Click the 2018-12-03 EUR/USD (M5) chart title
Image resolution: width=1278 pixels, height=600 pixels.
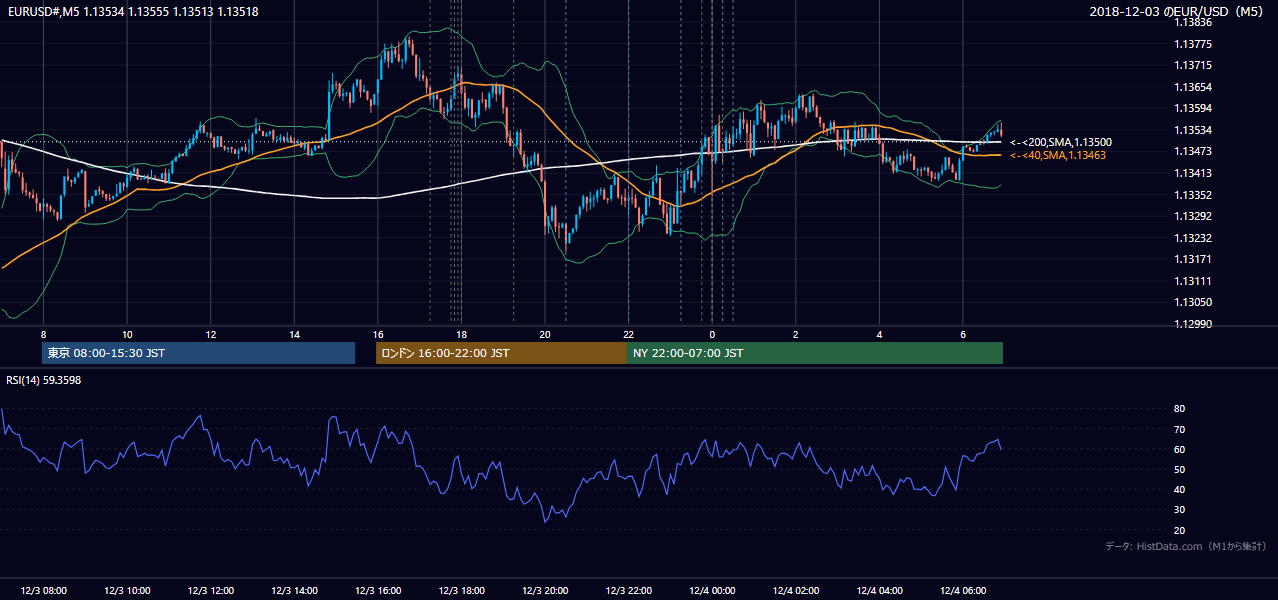pos(1178,11)
